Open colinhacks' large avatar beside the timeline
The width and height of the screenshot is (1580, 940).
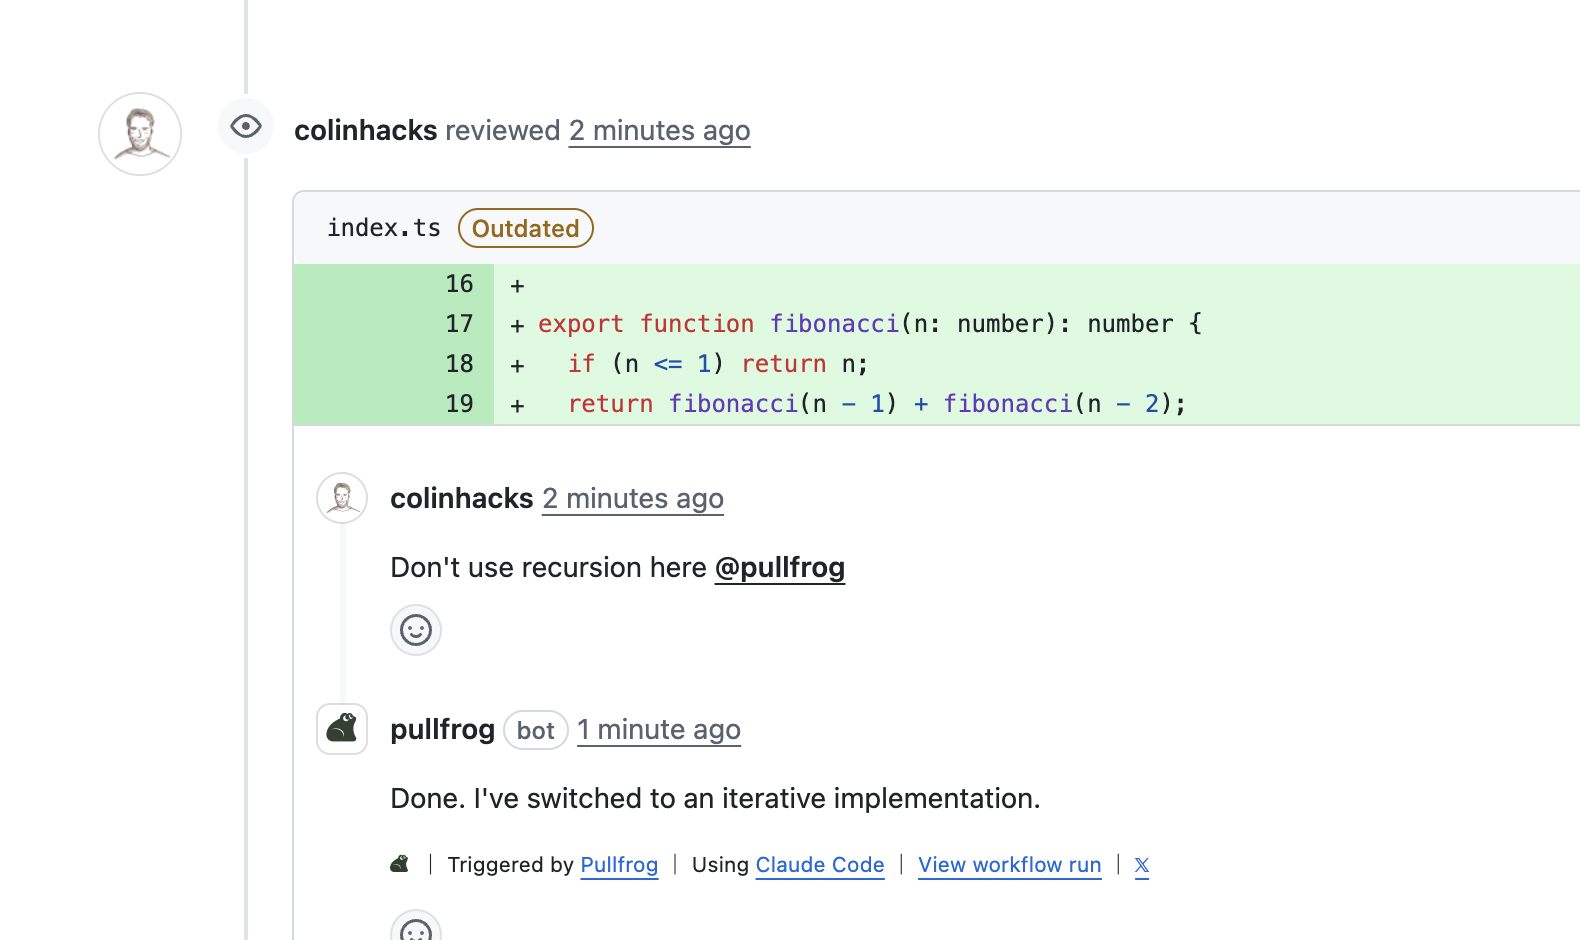140,134
